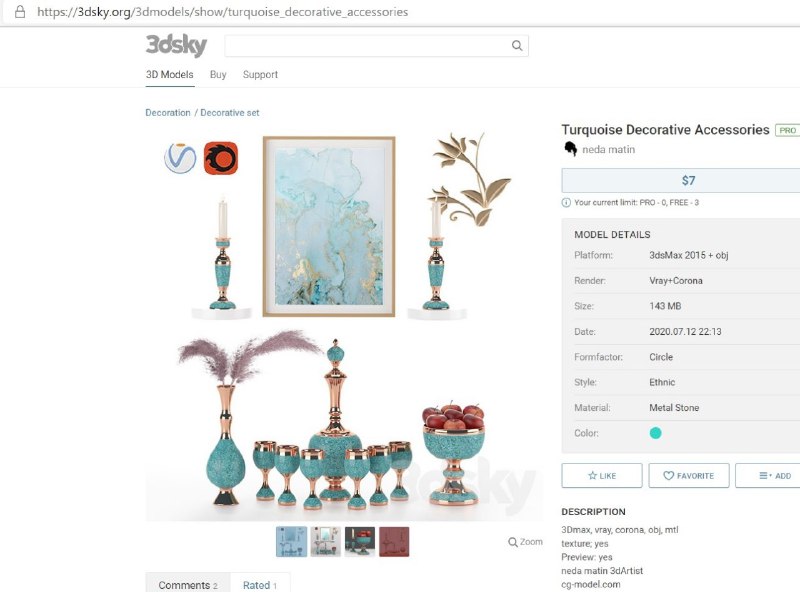Click the browser address padlock icon
This screenshot has width=800, height=592.
(x=20, y=12)
